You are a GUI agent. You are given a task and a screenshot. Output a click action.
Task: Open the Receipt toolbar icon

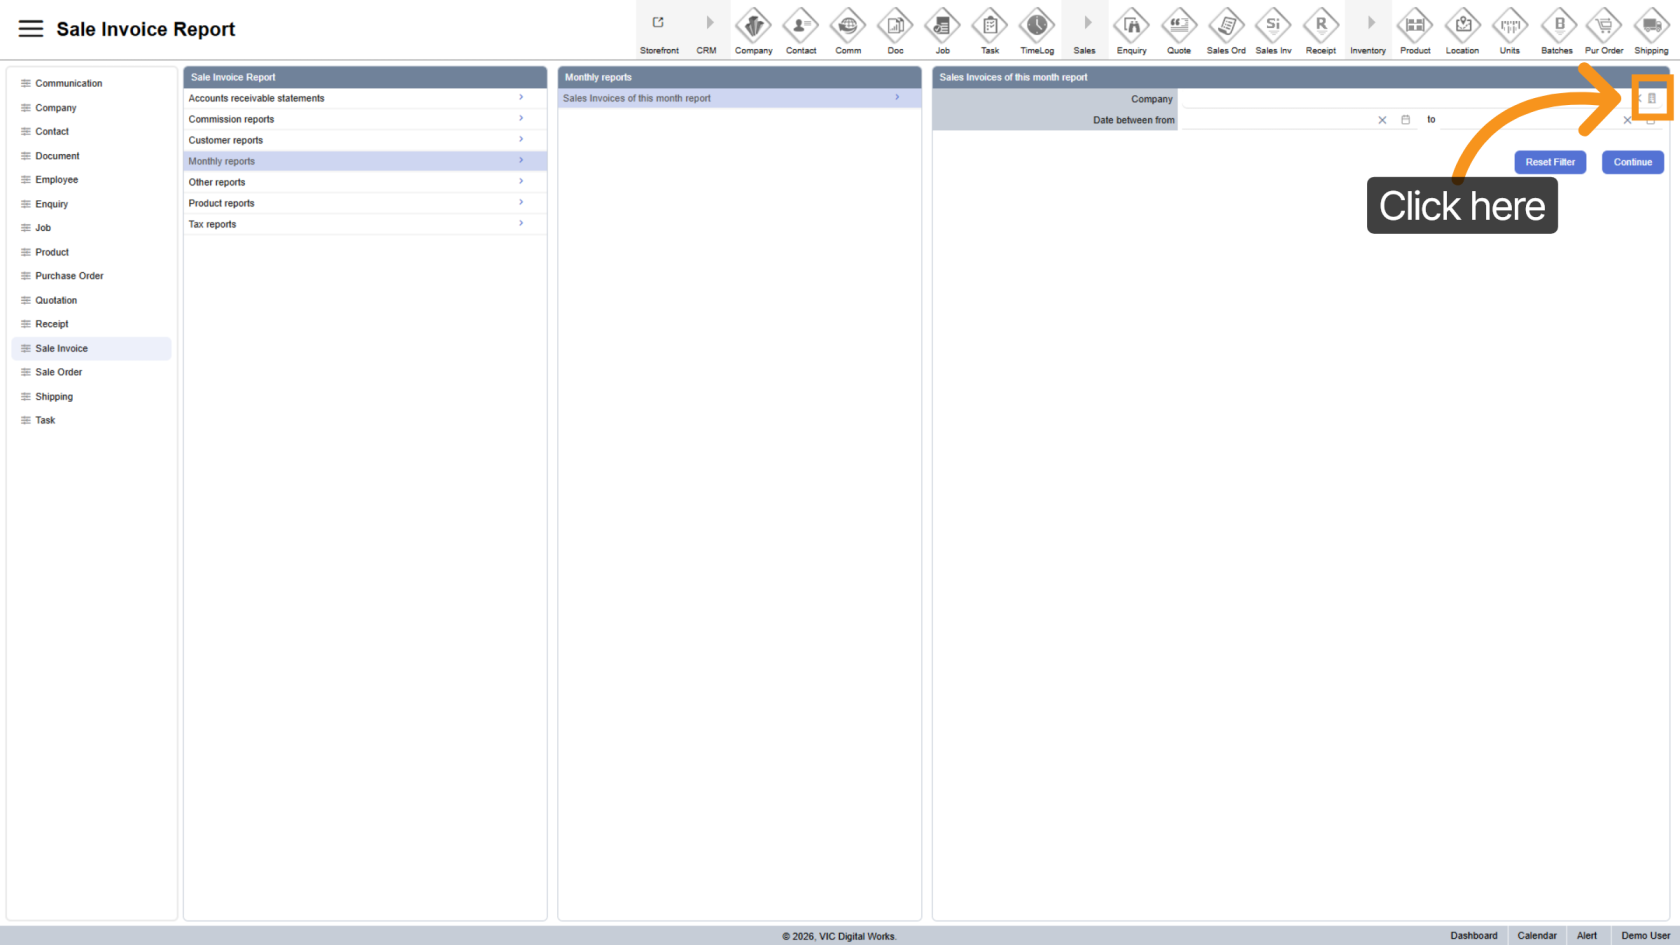click(1320, 25)
